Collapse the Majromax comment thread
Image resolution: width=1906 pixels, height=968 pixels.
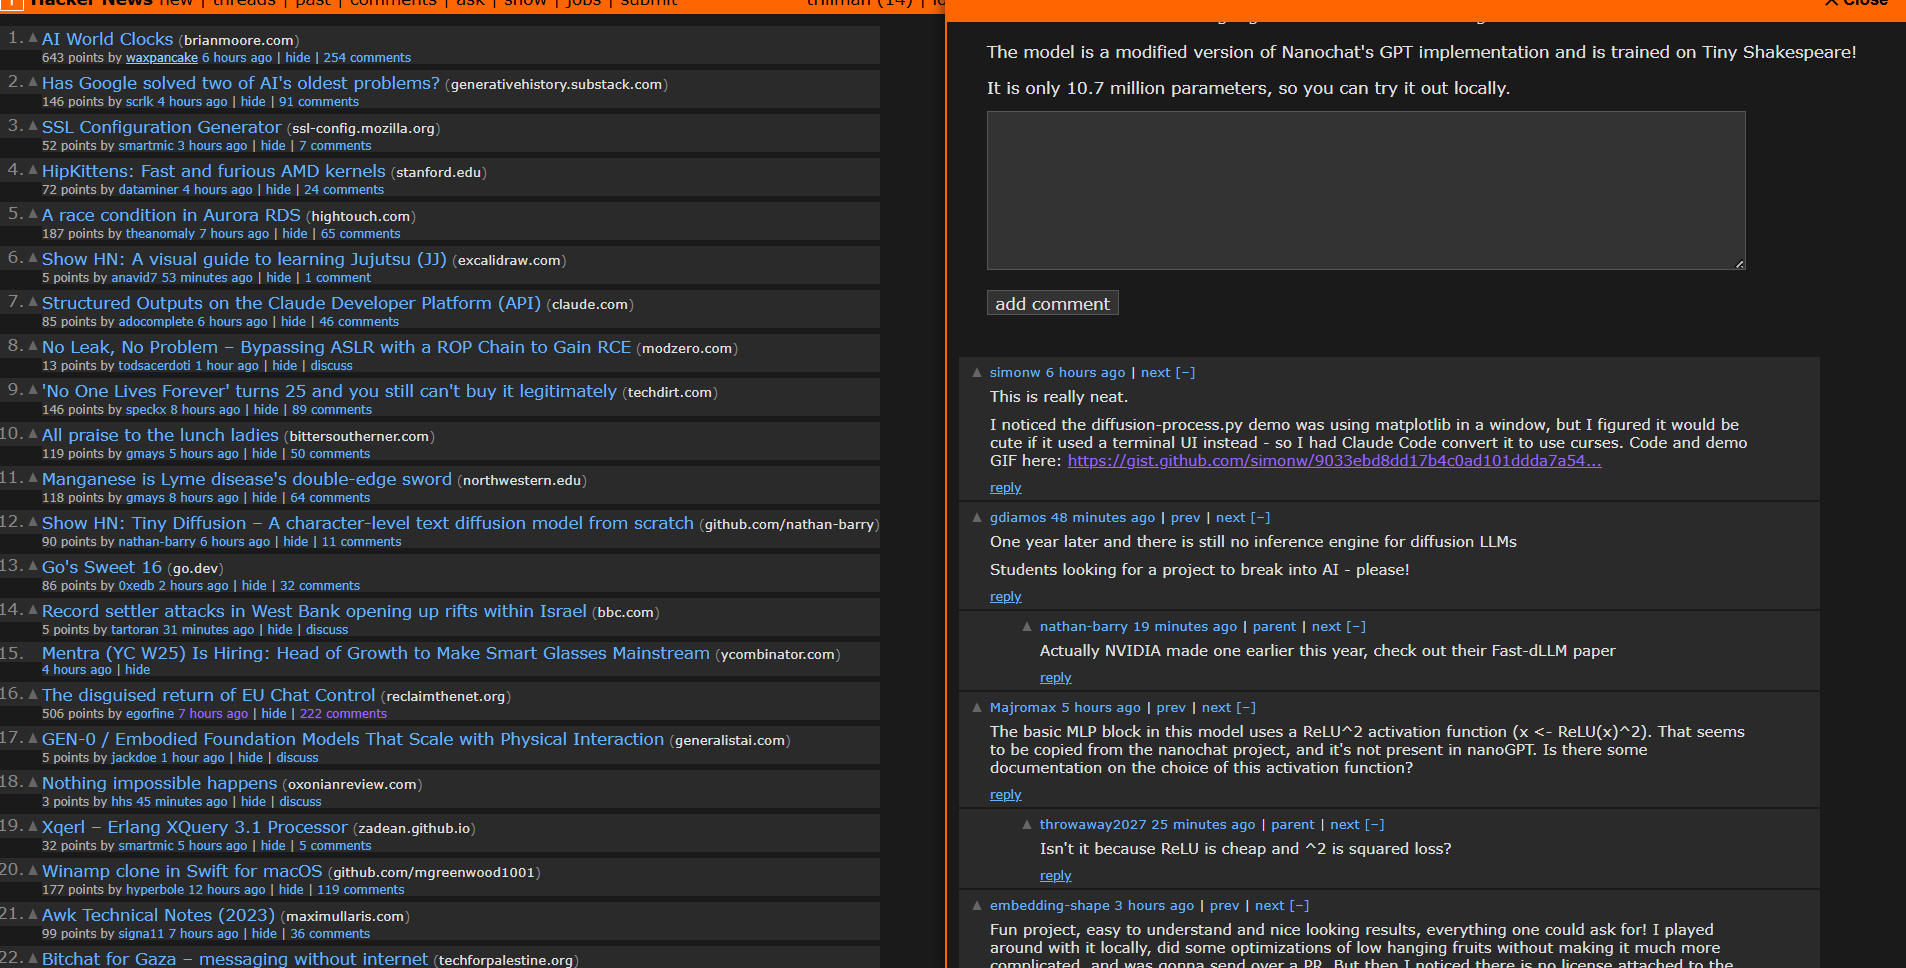tap(1246, 708)
